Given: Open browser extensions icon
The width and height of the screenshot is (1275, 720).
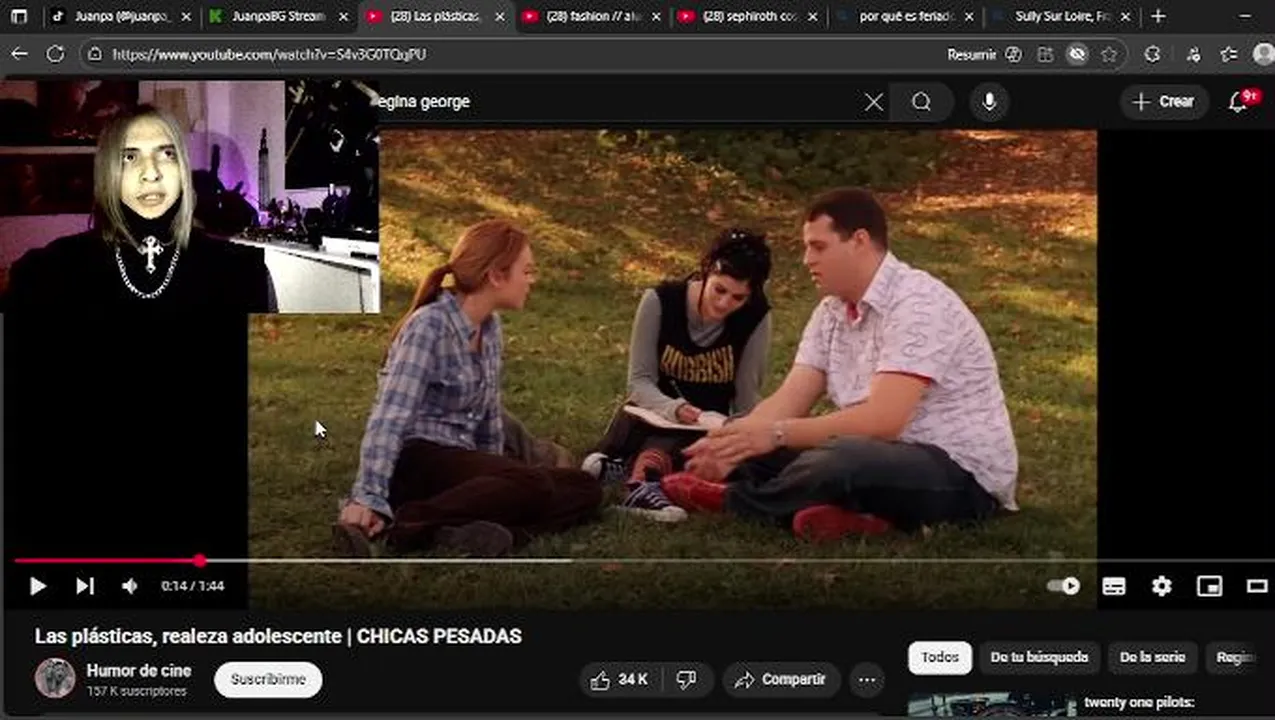Looking at the screenshot, I should click(x=1152, y=55).
